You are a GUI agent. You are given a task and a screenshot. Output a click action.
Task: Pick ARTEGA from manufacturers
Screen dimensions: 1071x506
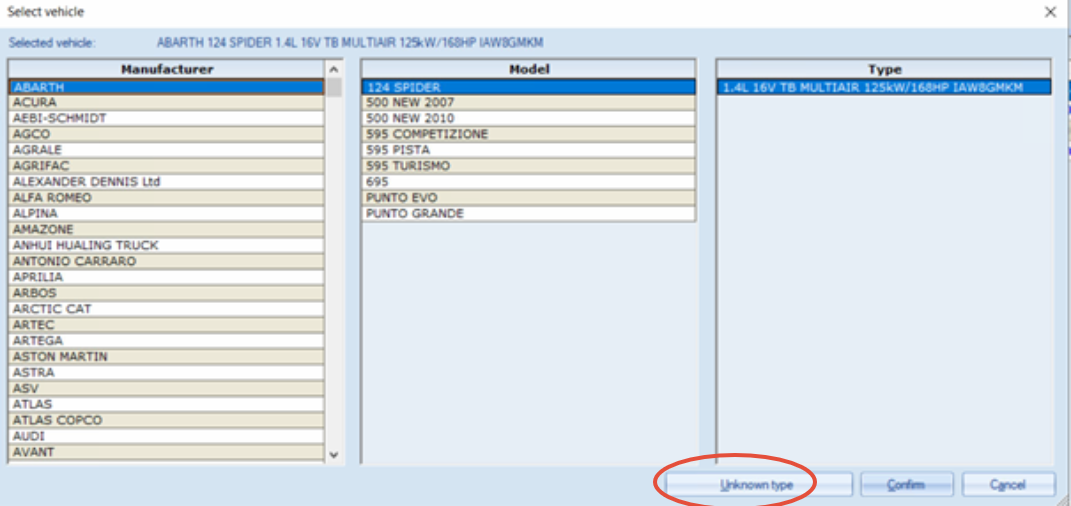click(167, 341)
